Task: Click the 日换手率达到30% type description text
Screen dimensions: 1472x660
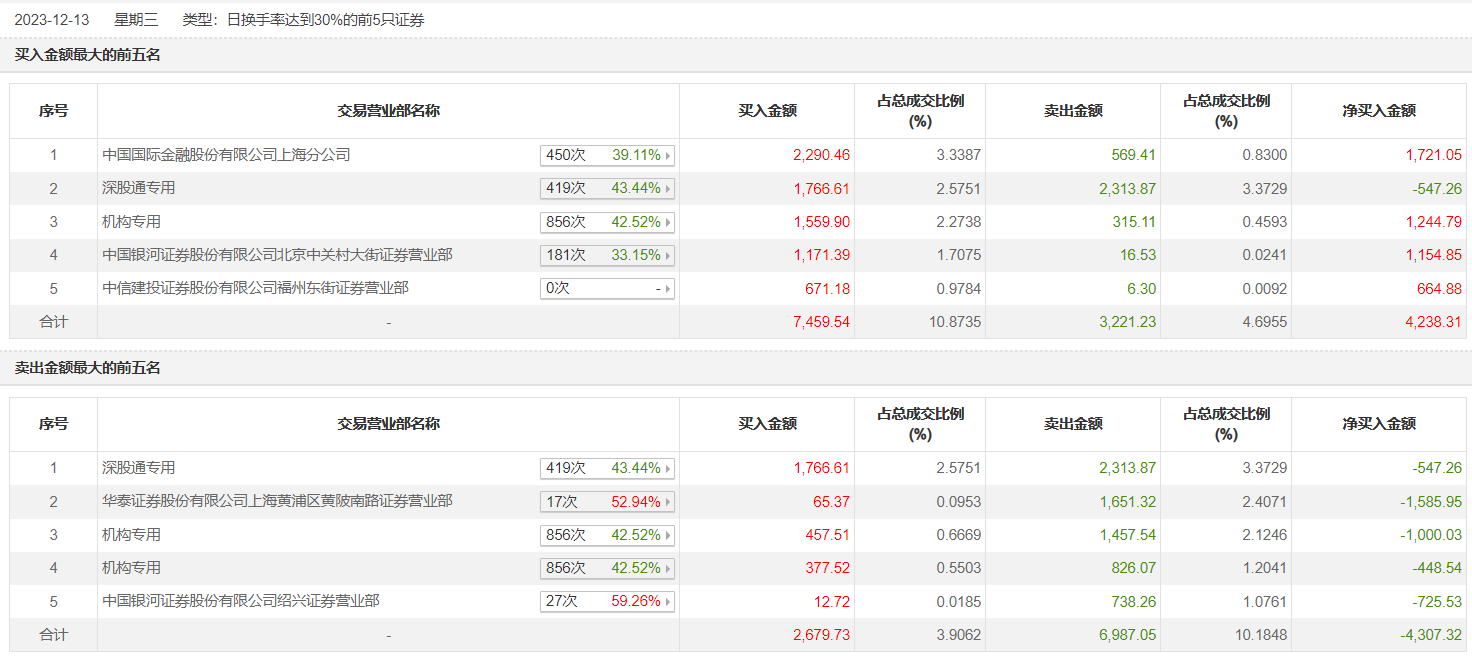Action: (x=325, y=19)
